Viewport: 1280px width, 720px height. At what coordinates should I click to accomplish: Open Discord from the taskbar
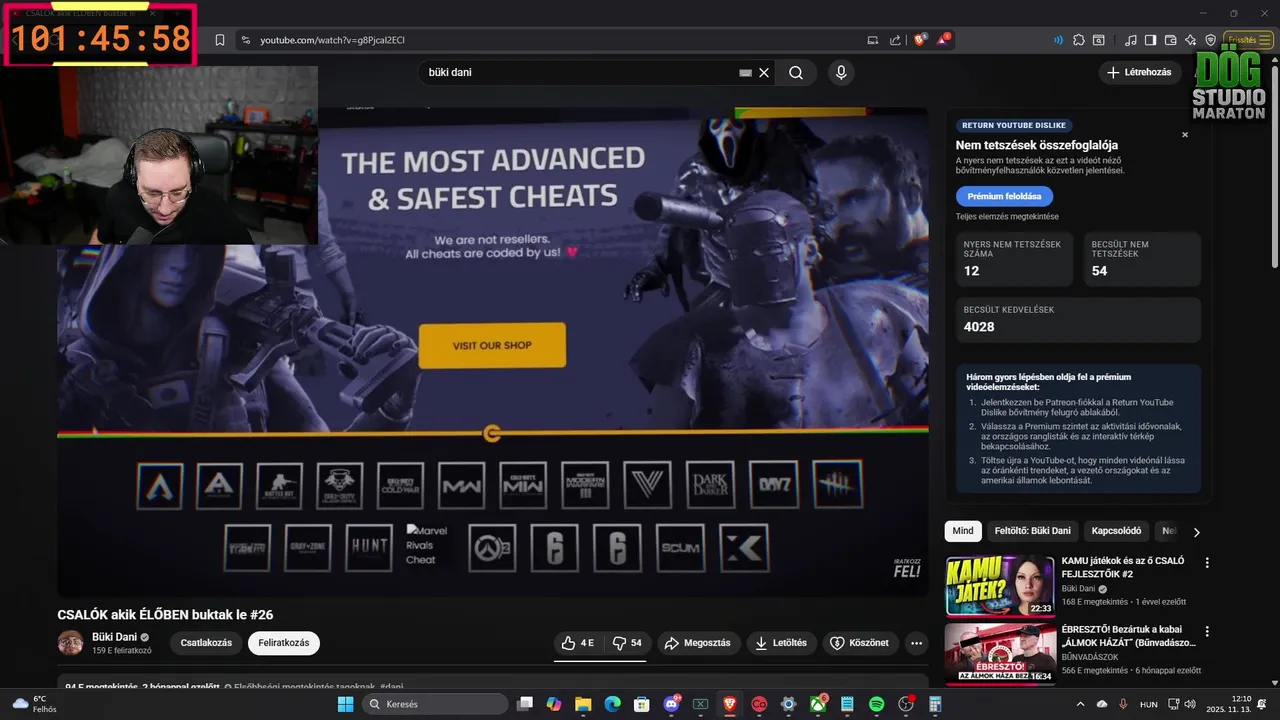(x=671, y=704)
